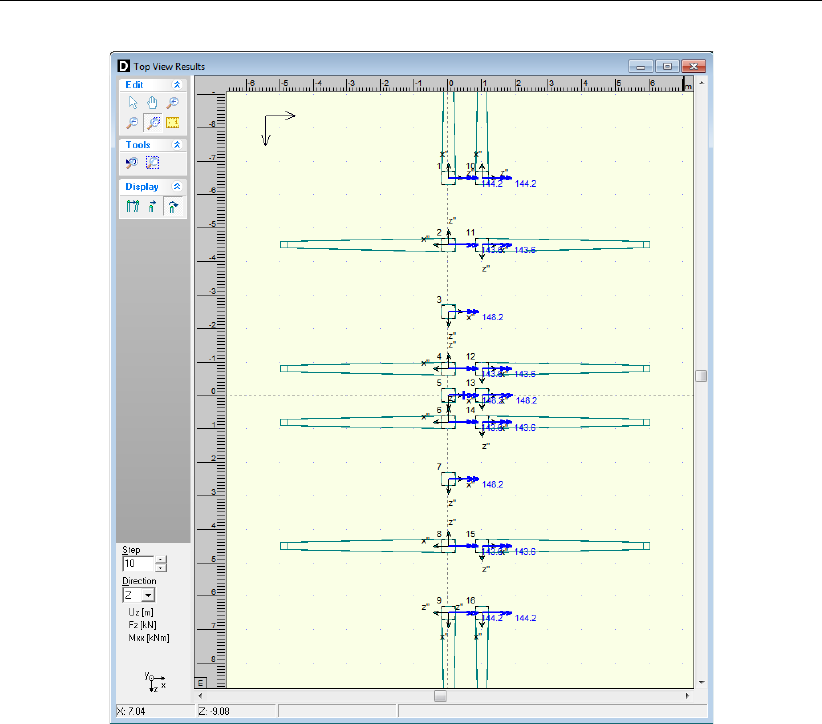
Task: Click the vertical scrollbar down arrow
Action: pyautogui.click(x=701, y=682)
